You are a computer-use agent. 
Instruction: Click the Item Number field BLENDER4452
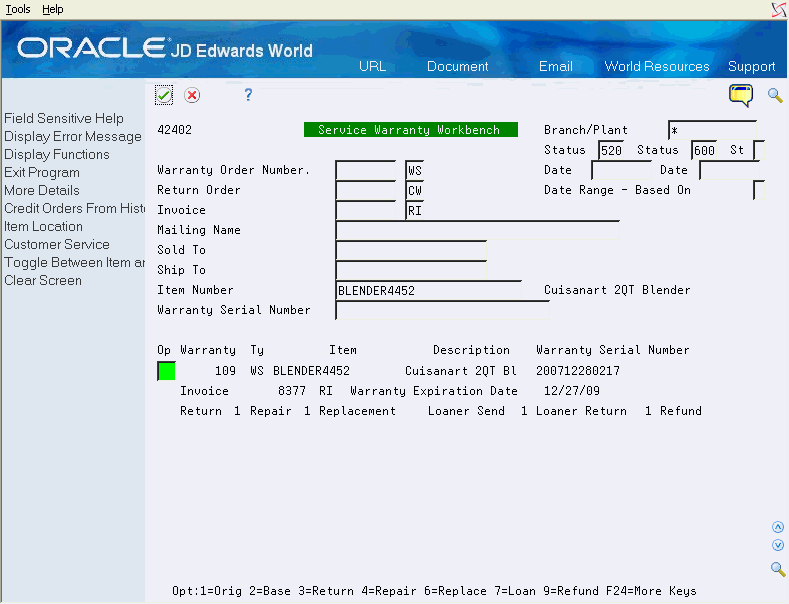tap(428, 290)
